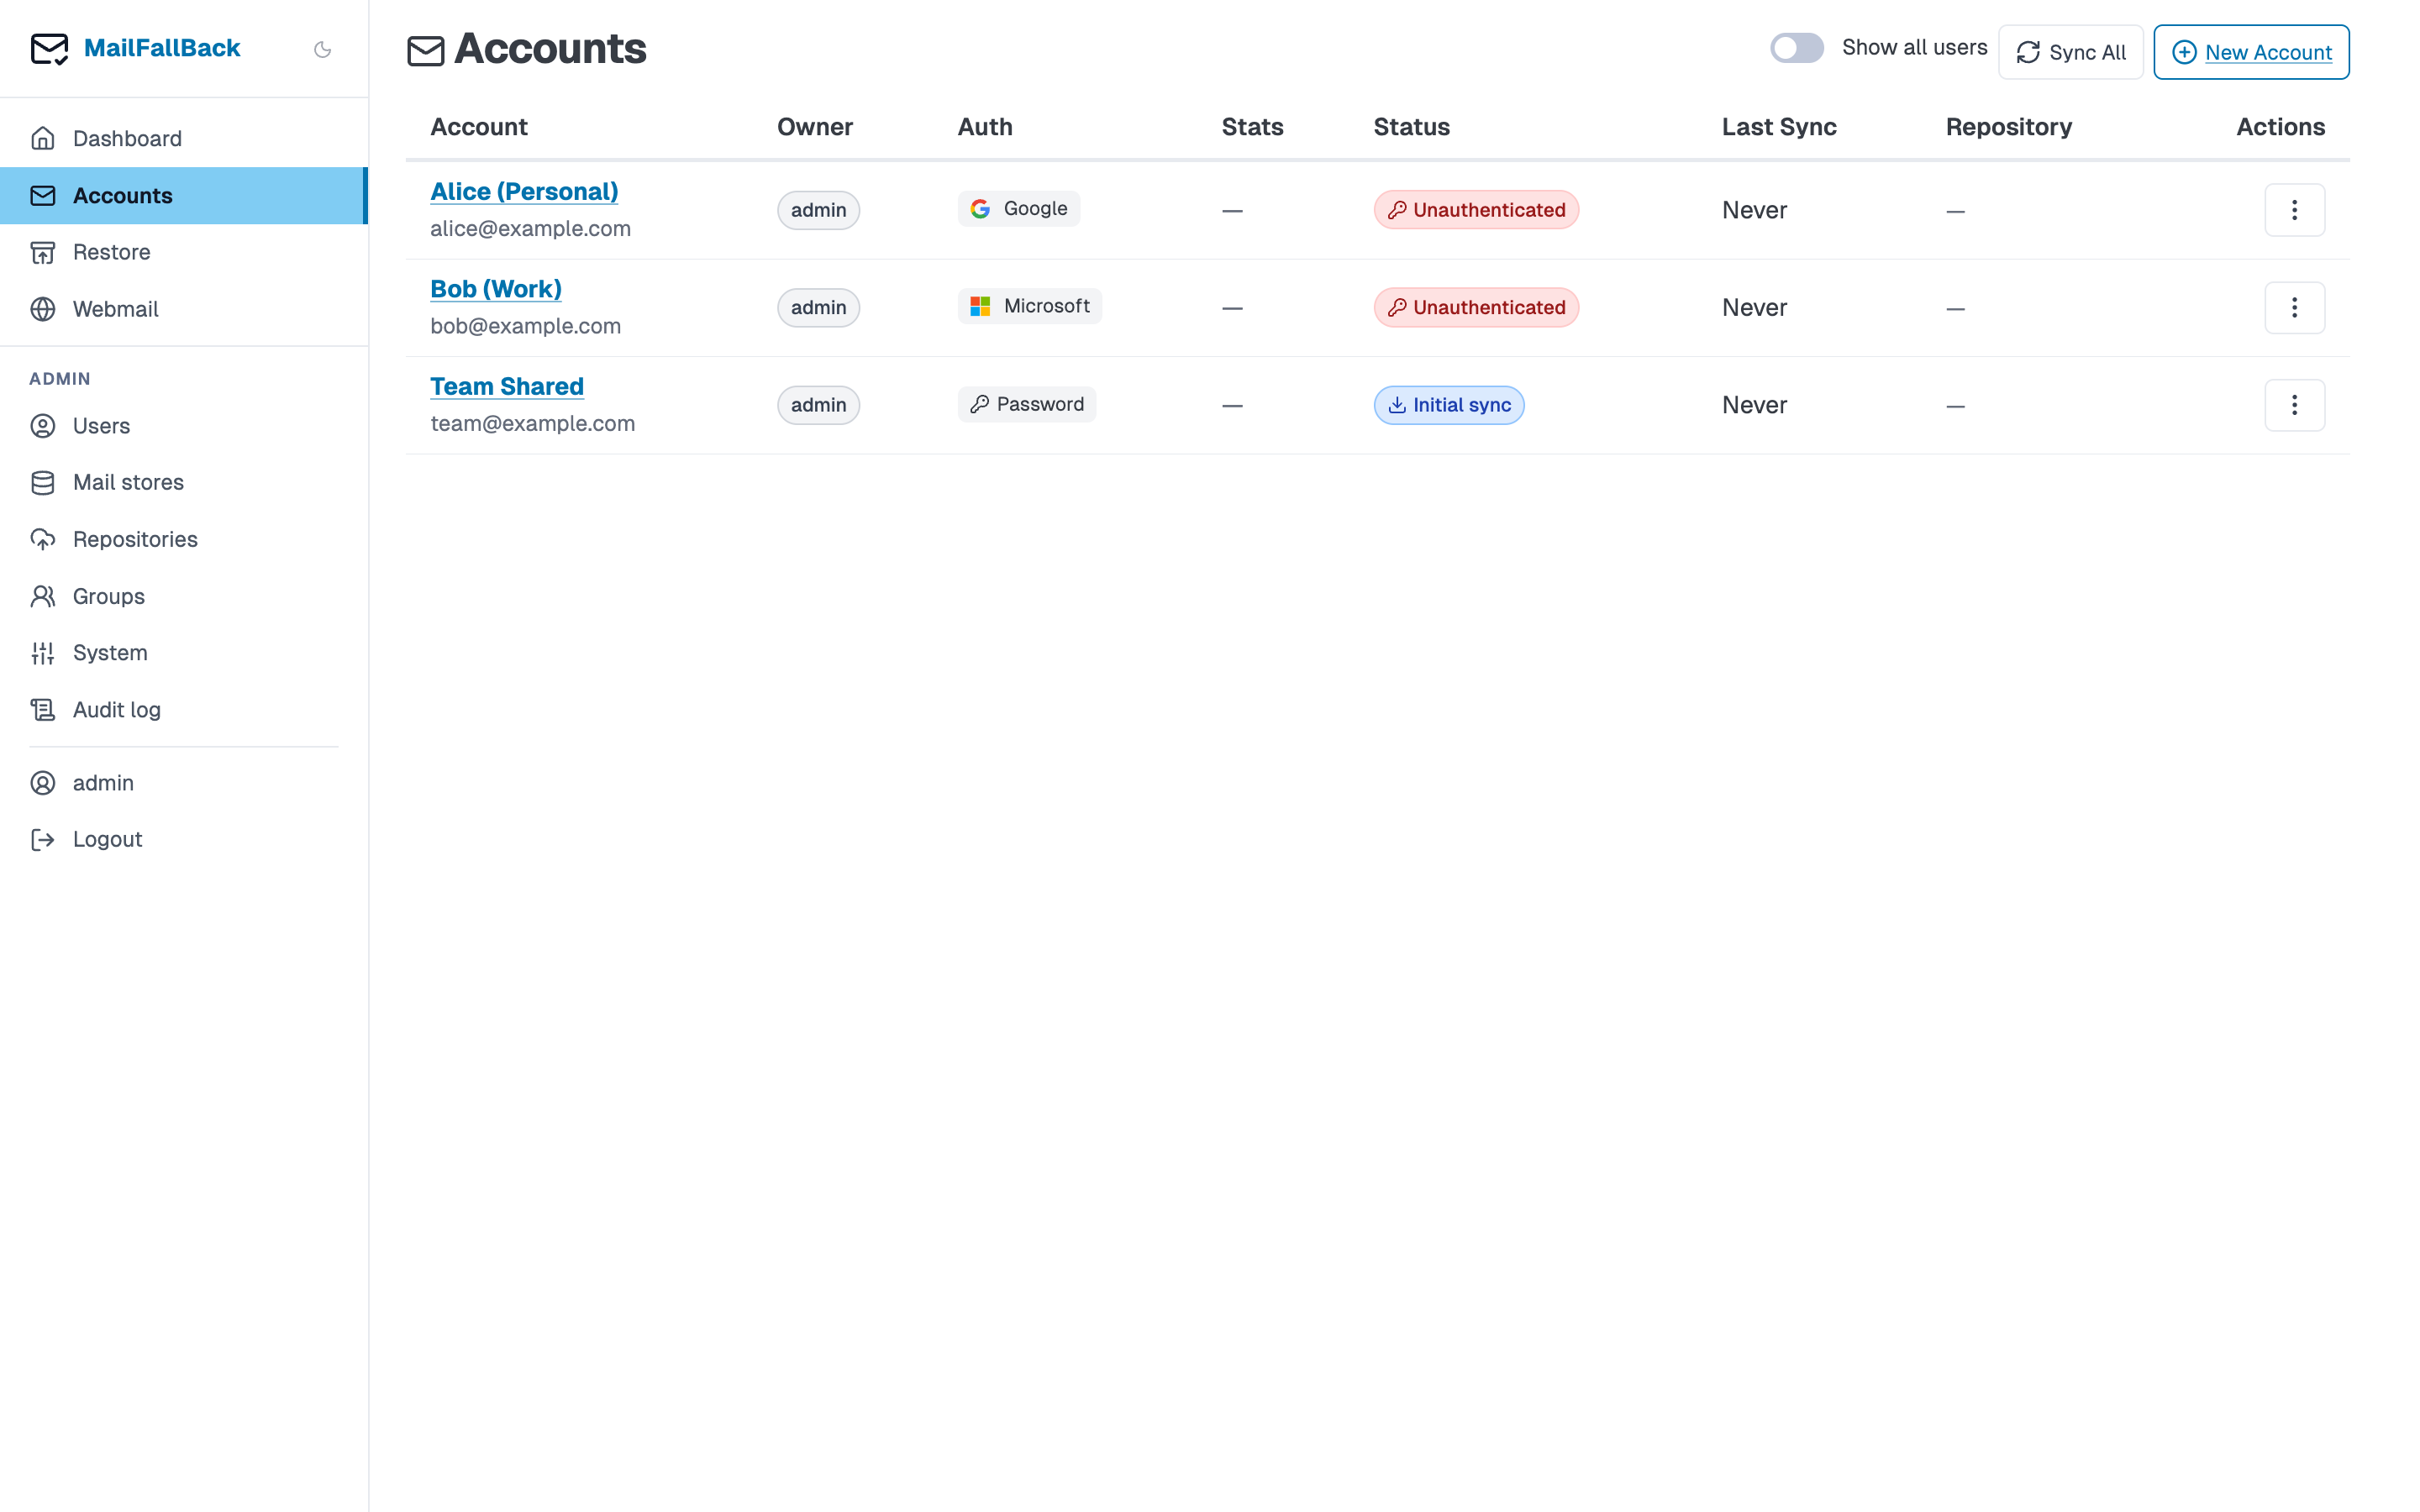Open actions menu for Team Shared
Image resolution: width=2420 pixels, height=1512 pixels.
(2294, 405)
